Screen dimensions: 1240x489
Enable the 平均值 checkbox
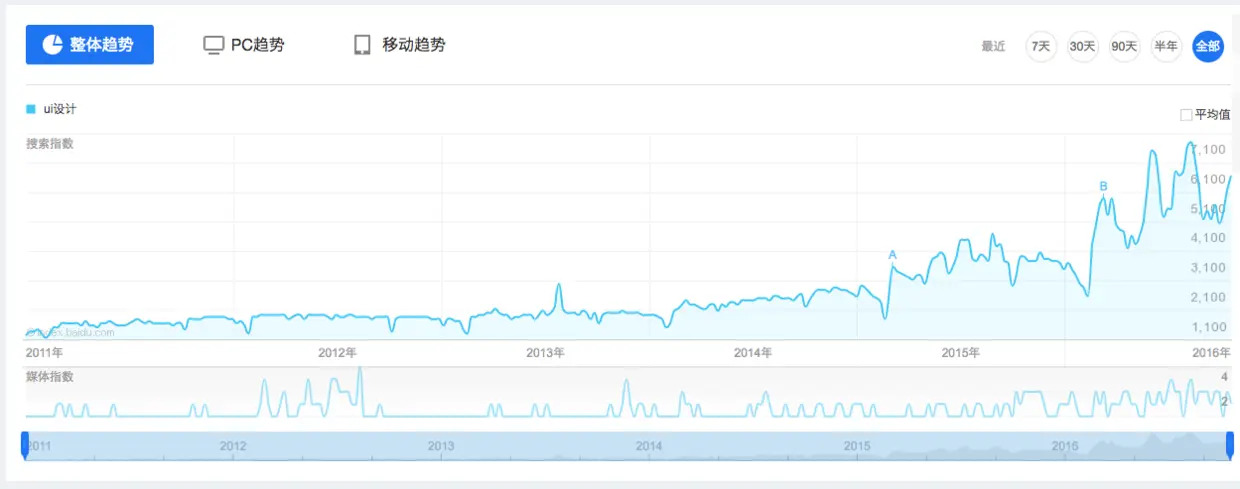coord(1187,115)
